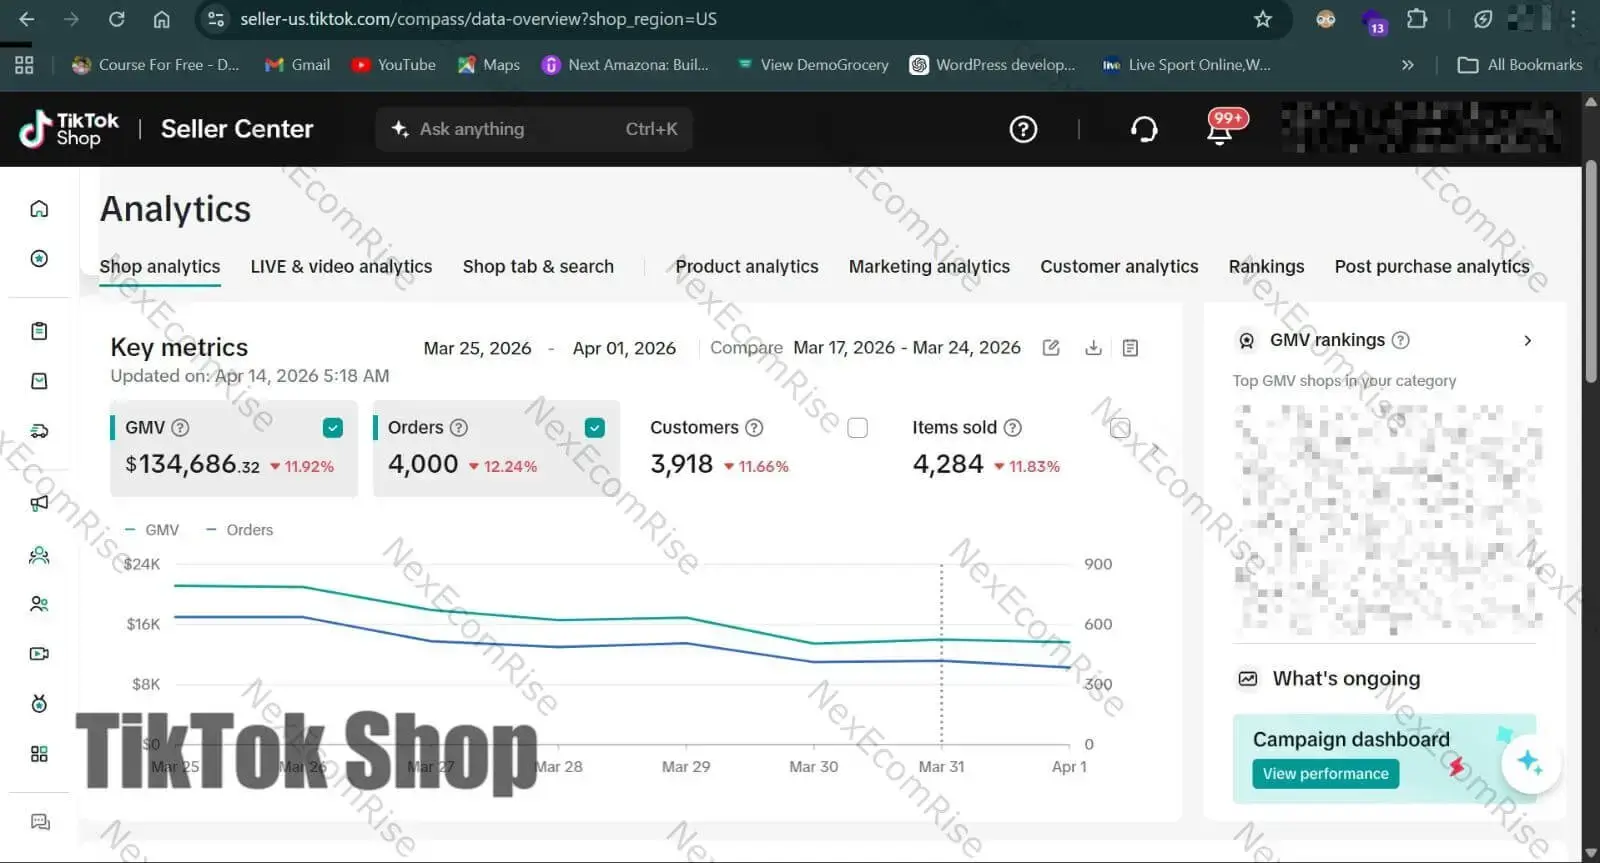The width and height of the screenshot is (1600, 863).
Task: Show GMV rankings info tooltip icon
Action: [x=1401, y=340]
